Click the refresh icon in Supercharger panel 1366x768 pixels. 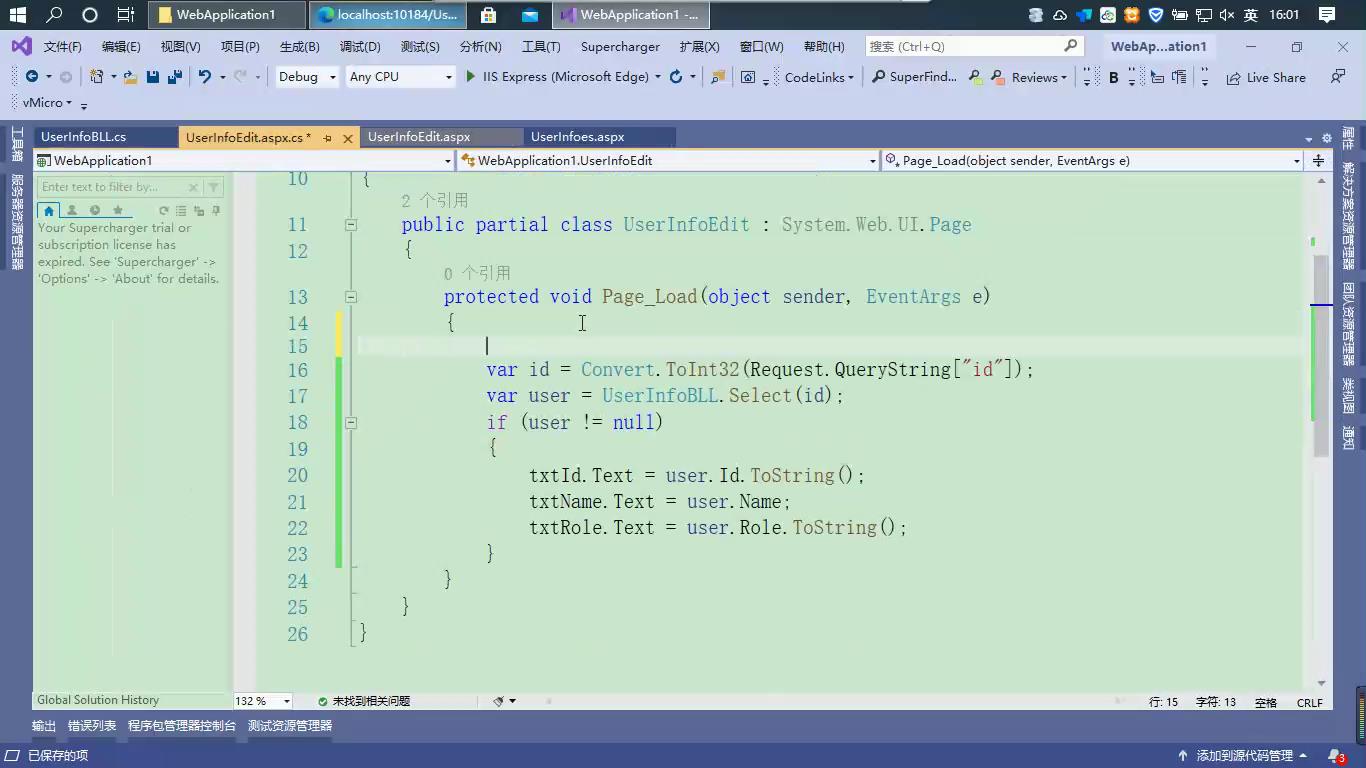tap(164, 210)
